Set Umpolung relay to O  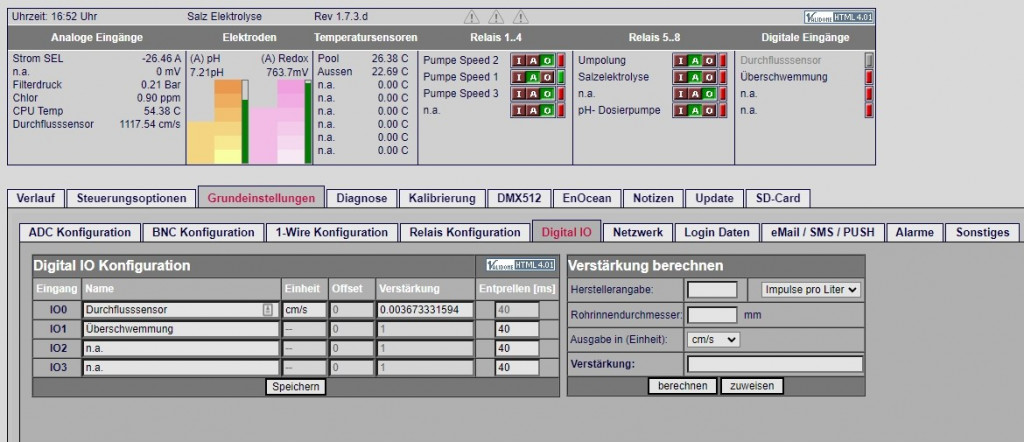click(x=710, y=61)
